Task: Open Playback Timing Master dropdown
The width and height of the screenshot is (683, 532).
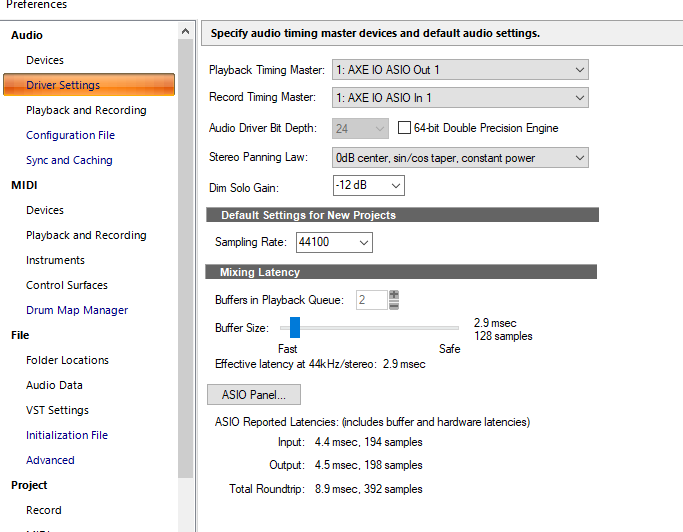Action: (460, 70)
